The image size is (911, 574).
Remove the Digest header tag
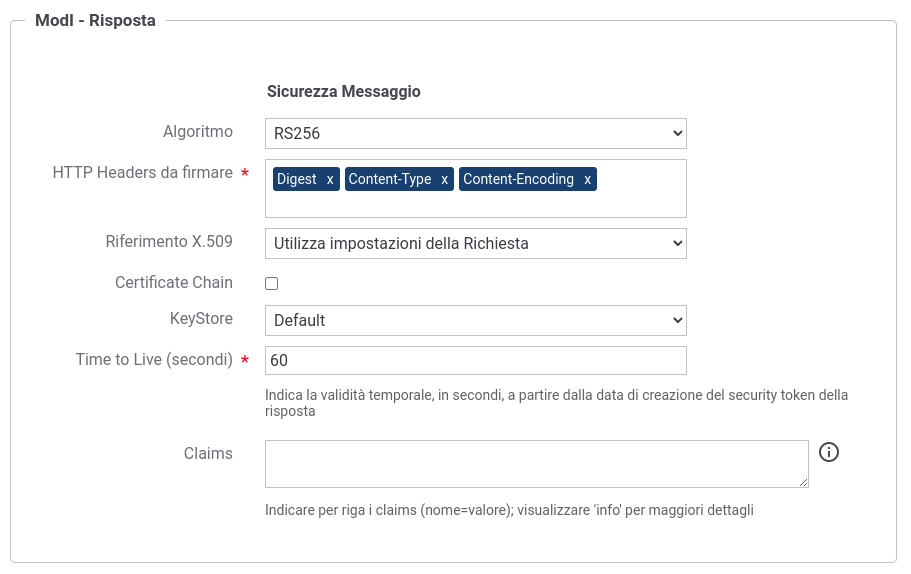coord(329,180)
